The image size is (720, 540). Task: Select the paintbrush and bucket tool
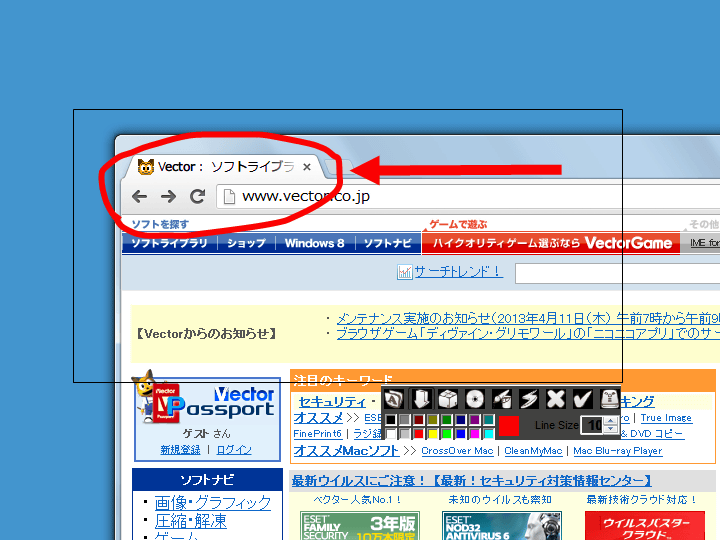click(502, 399)
